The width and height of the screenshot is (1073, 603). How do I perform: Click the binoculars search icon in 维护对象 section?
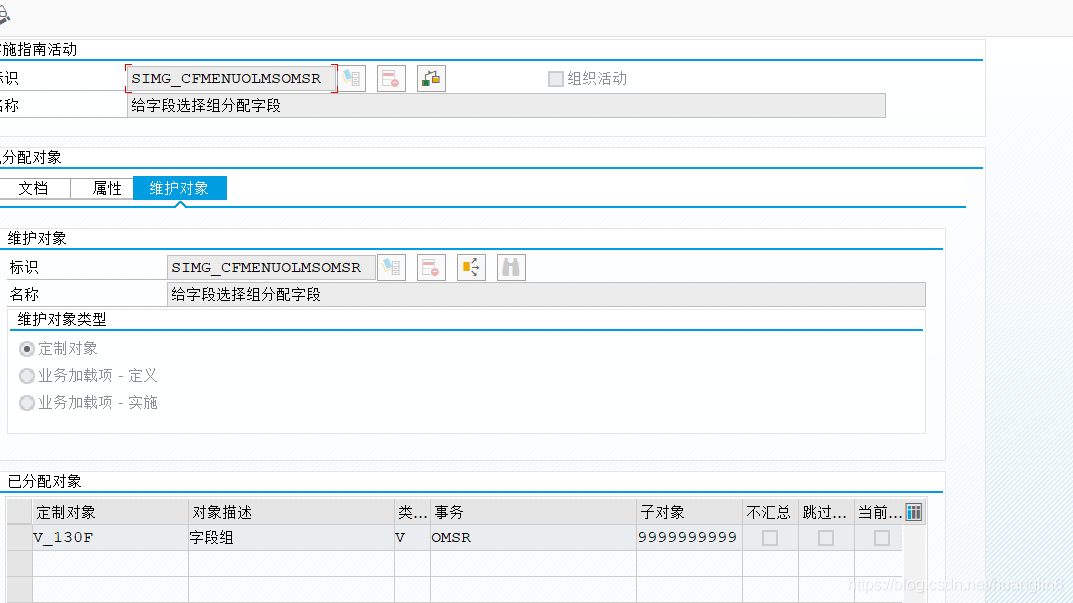click(x=510, y=267)
